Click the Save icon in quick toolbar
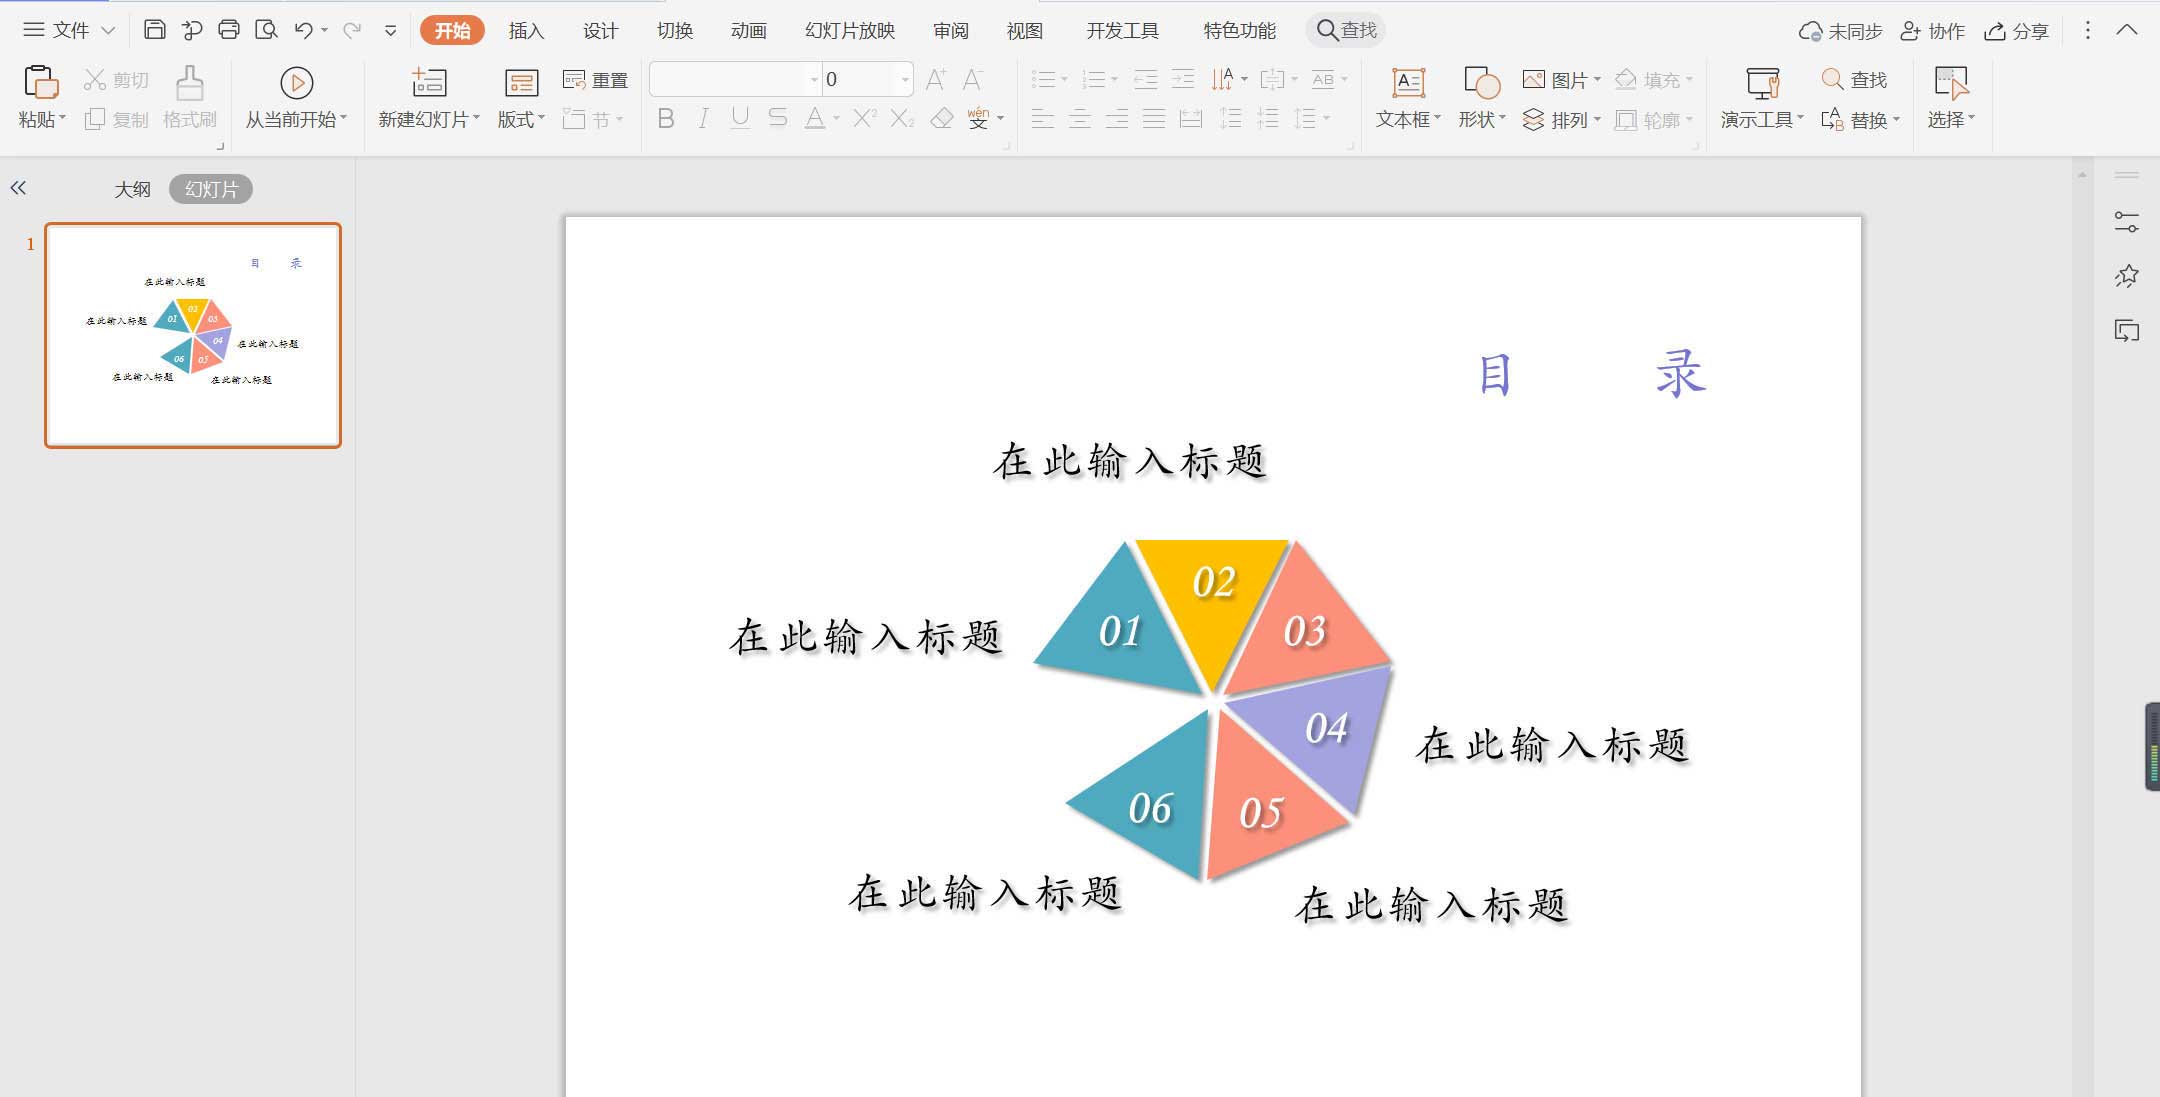The image size is (2160, 1097). (x=154, y=30)
